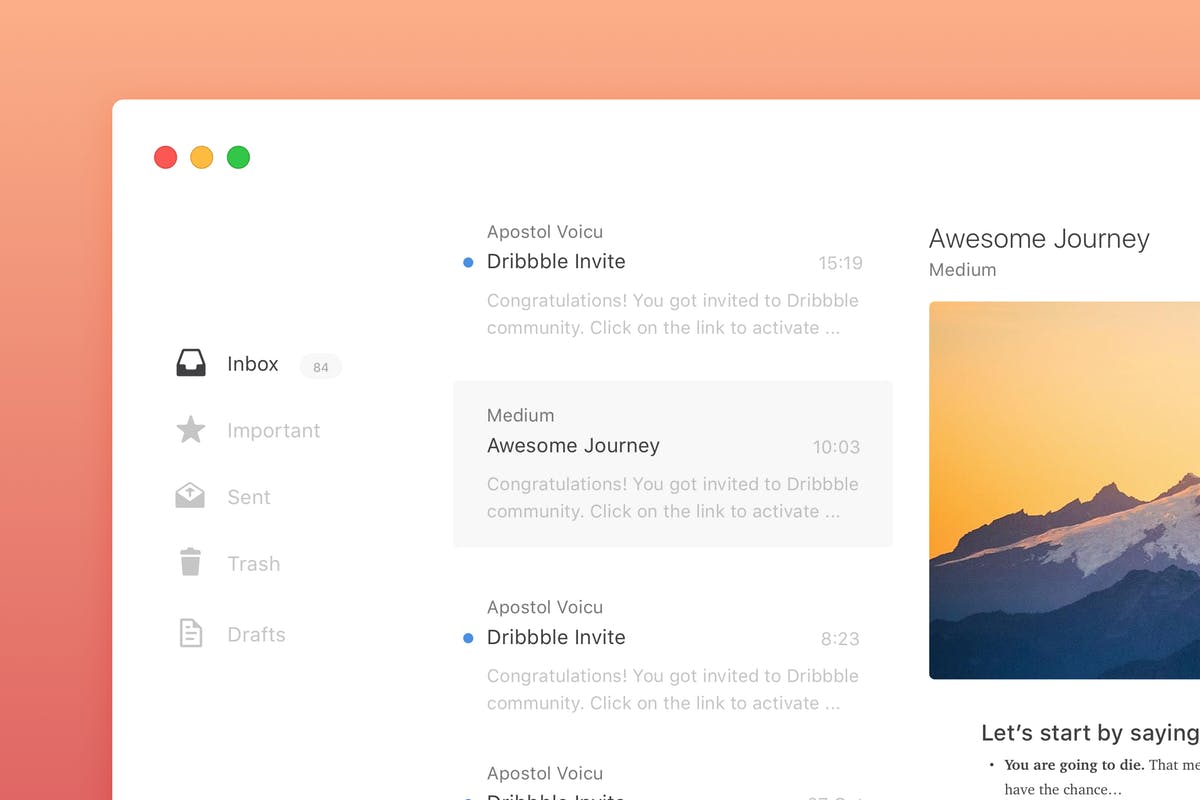Expand the 'You are going to die' list item
Image resolution: width=1200 pixels, height=800 pixels.
[1073, 765]
